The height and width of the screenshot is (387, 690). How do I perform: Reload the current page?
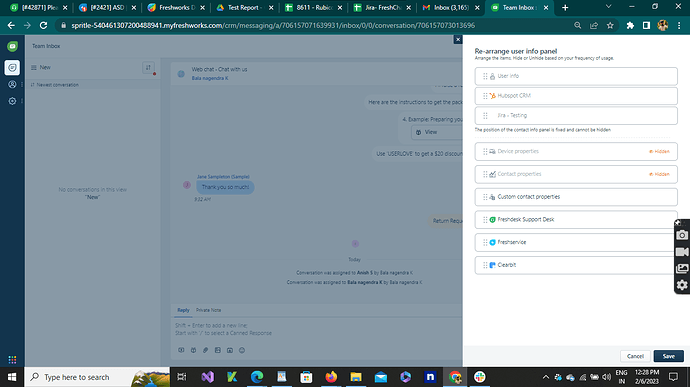[43, 26]
